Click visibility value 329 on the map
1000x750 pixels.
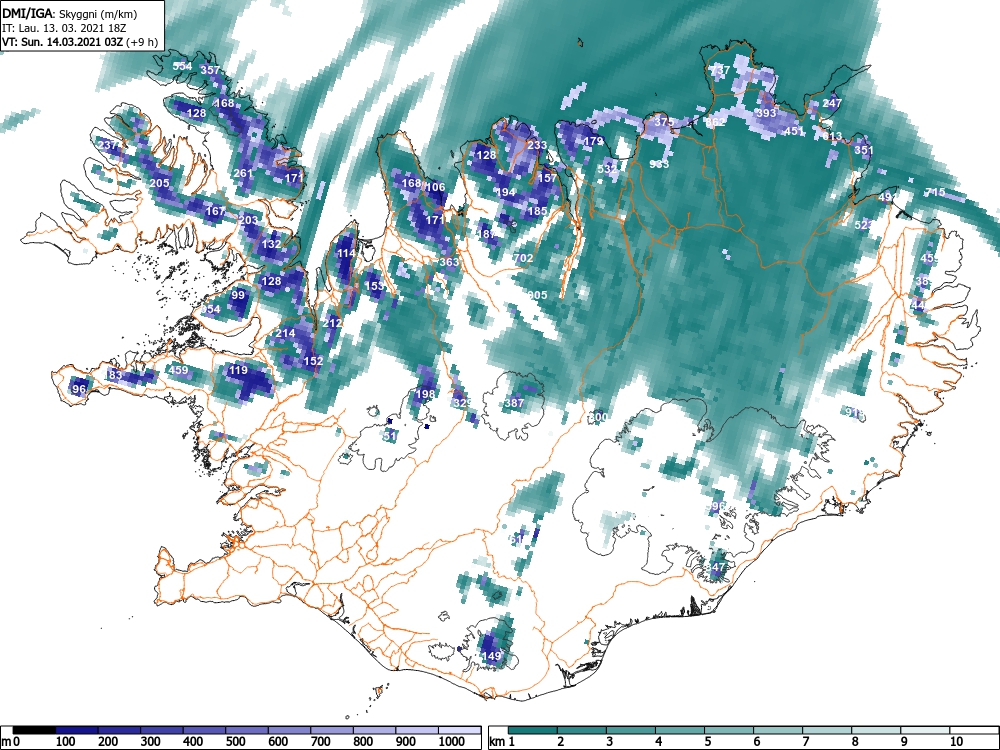point(462,403)
